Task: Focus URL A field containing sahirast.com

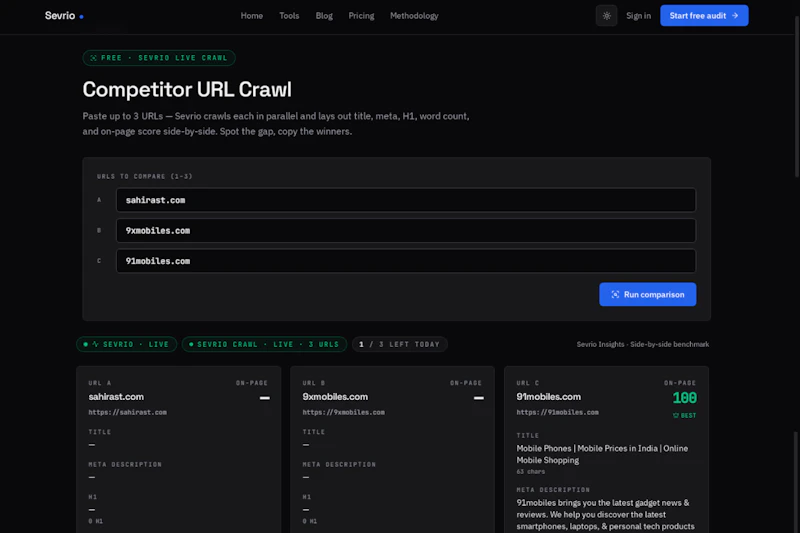Action: [406, 200]
